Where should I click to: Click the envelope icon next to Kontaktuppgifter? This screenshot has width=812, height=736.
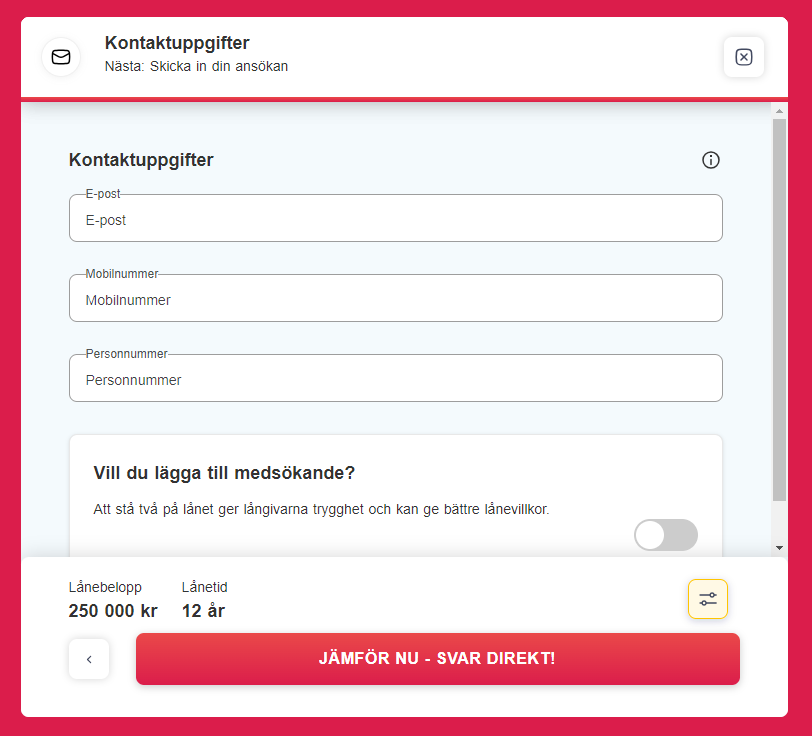click(61, 57)
